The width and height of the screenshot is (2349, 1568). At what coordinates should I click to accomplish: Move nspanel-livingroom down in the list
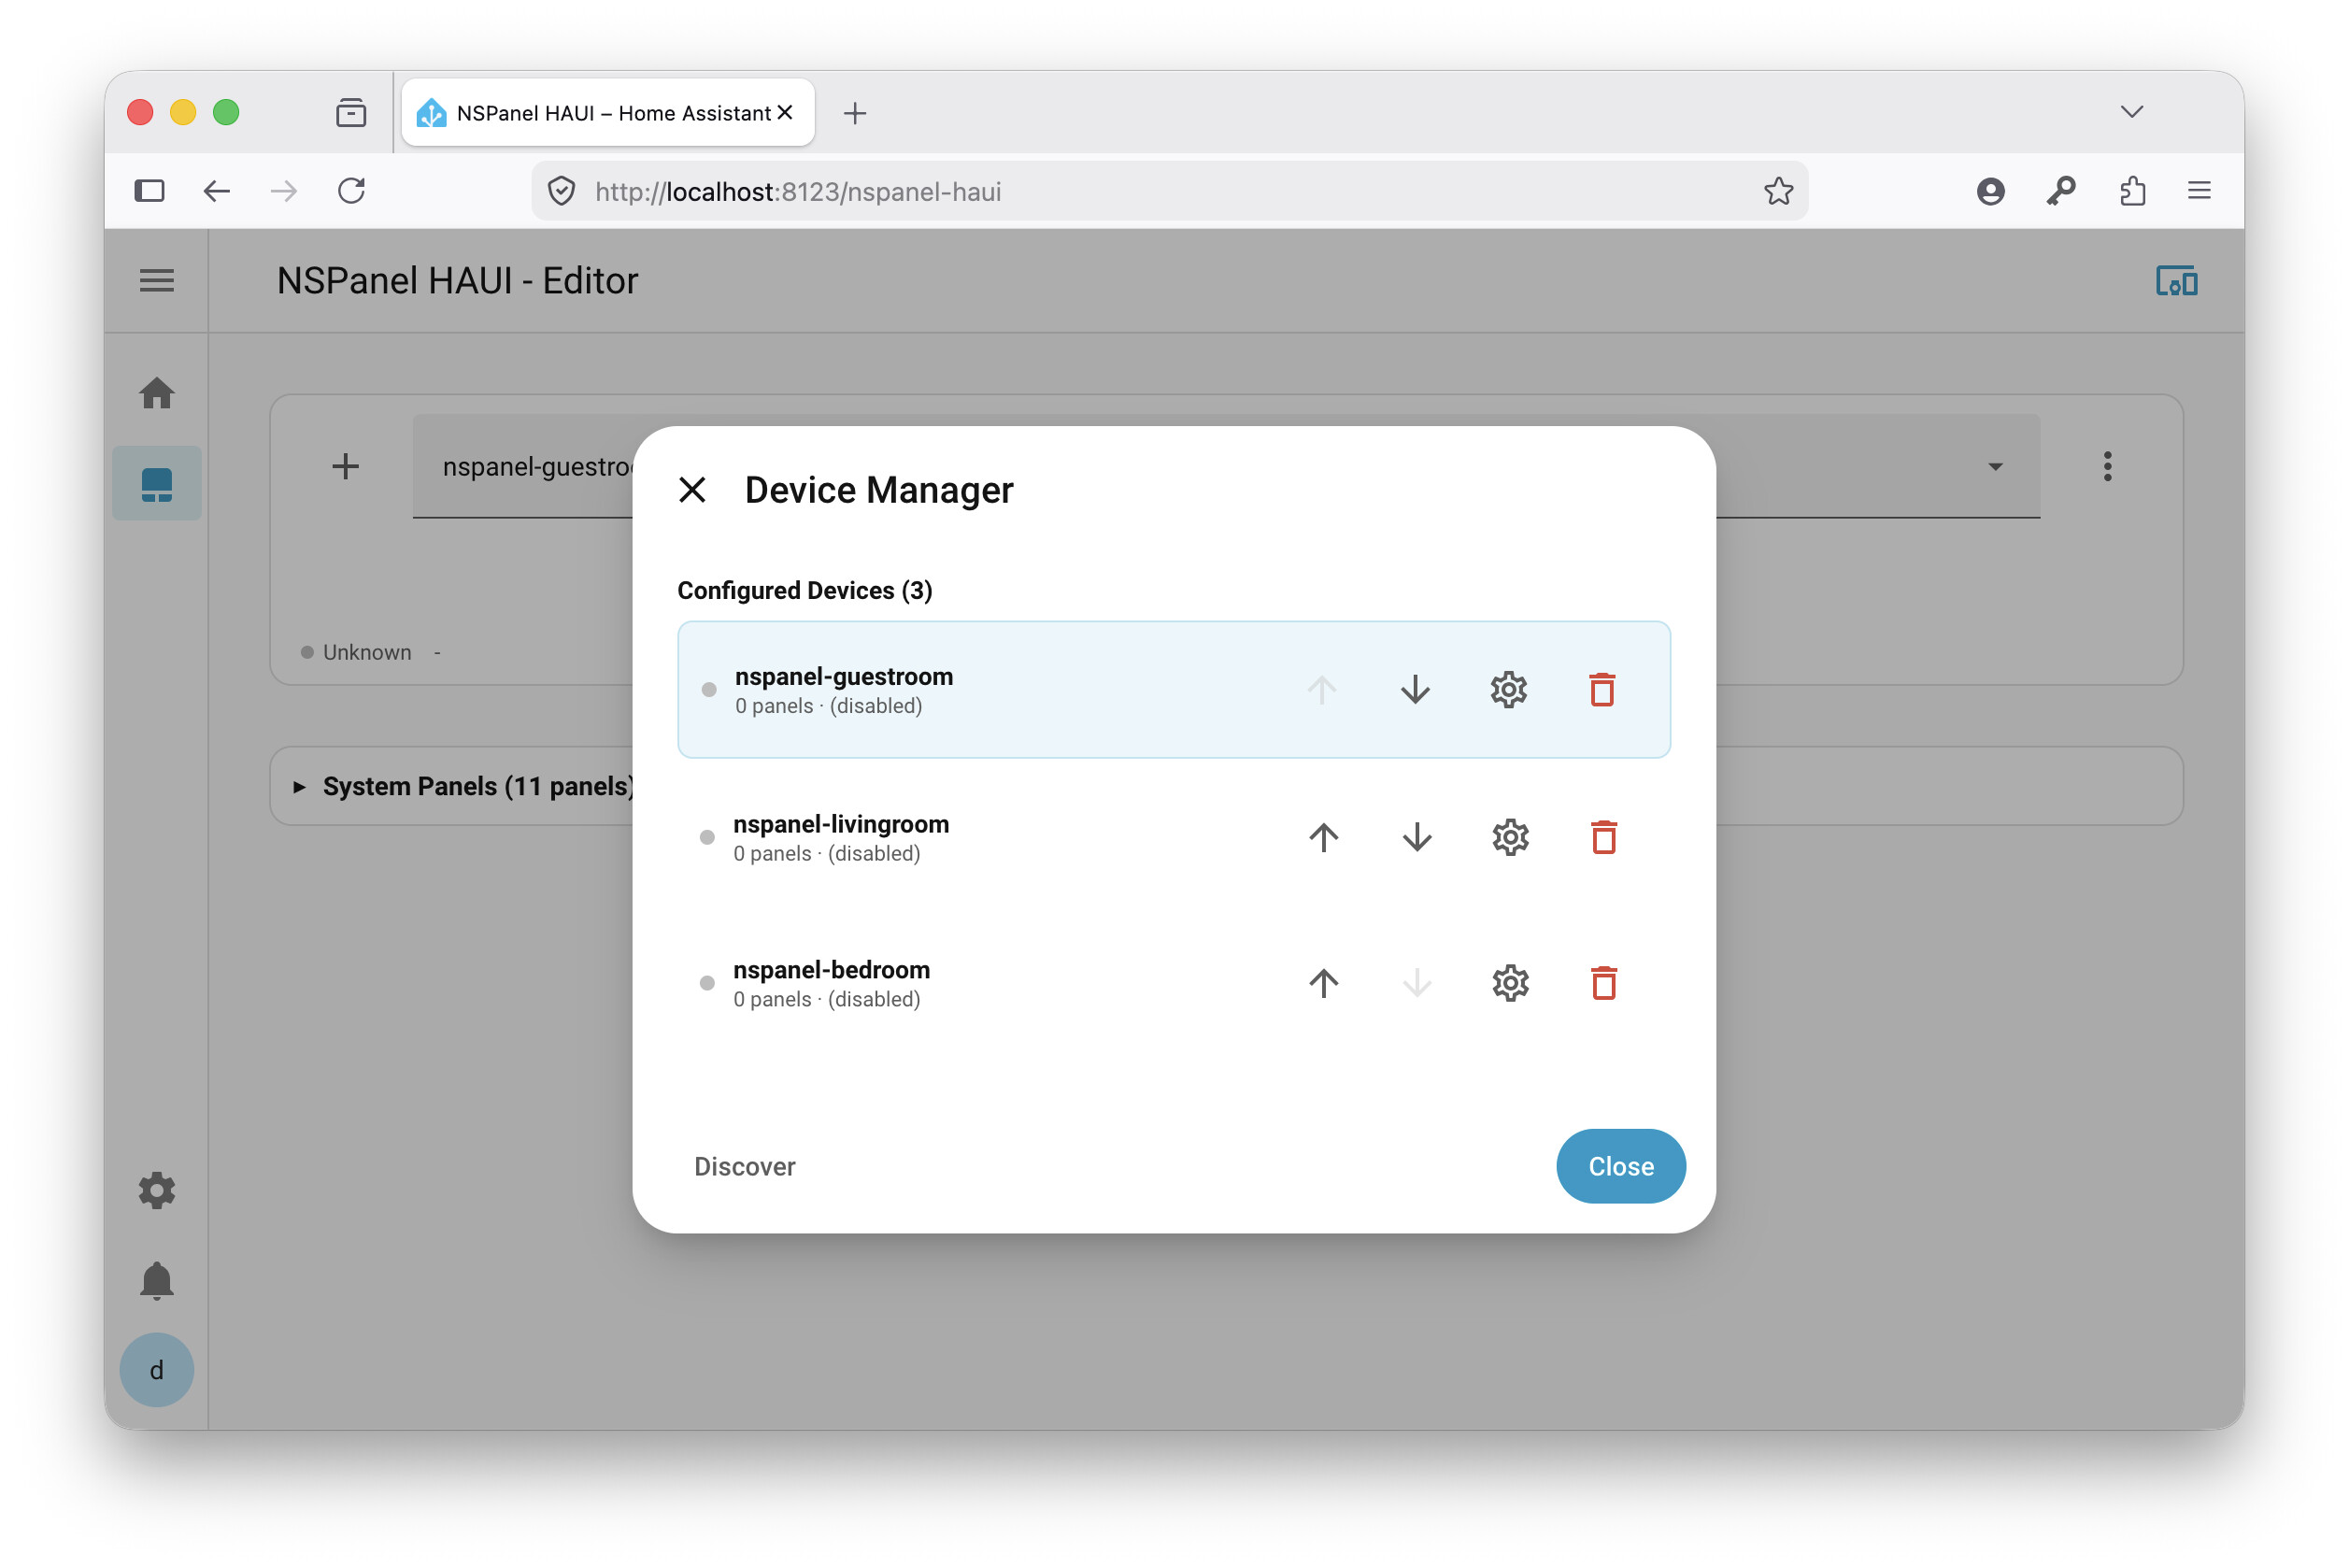pos(1417,837)
